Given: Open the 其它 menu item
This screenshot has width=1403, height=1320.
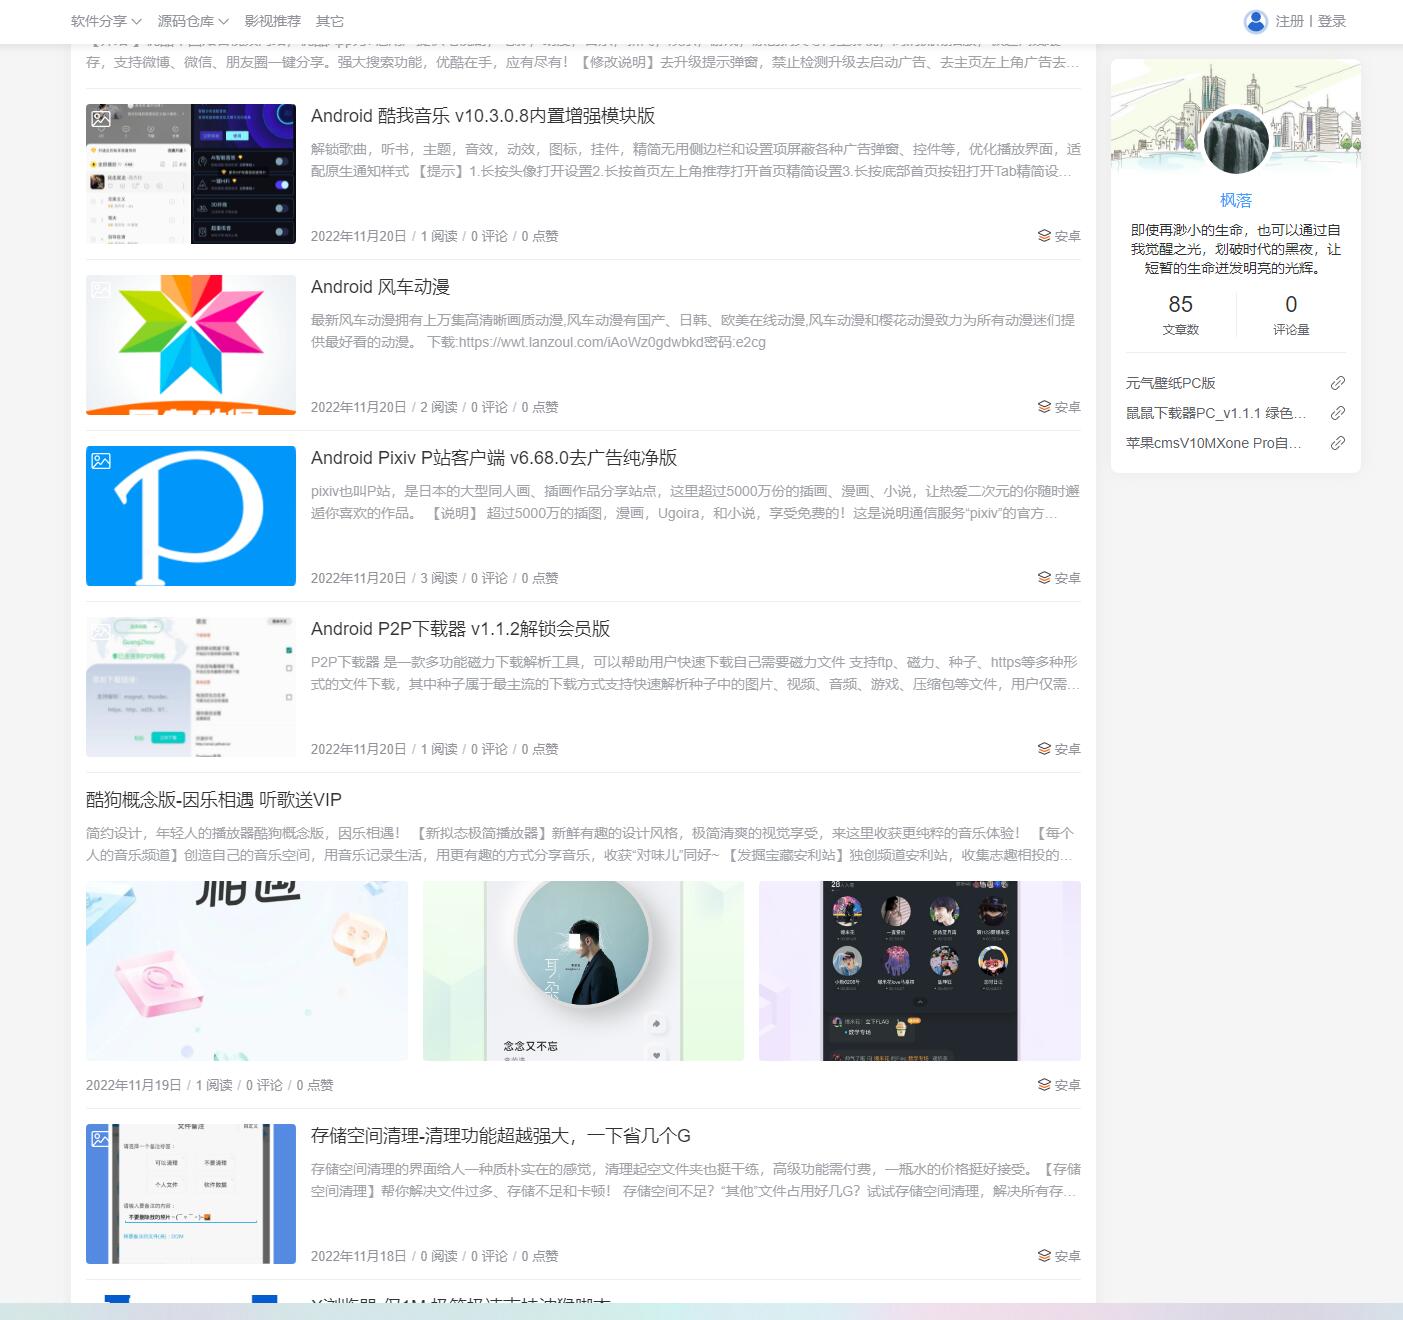Looking at the screenshot, I should [x=329, y=21].
